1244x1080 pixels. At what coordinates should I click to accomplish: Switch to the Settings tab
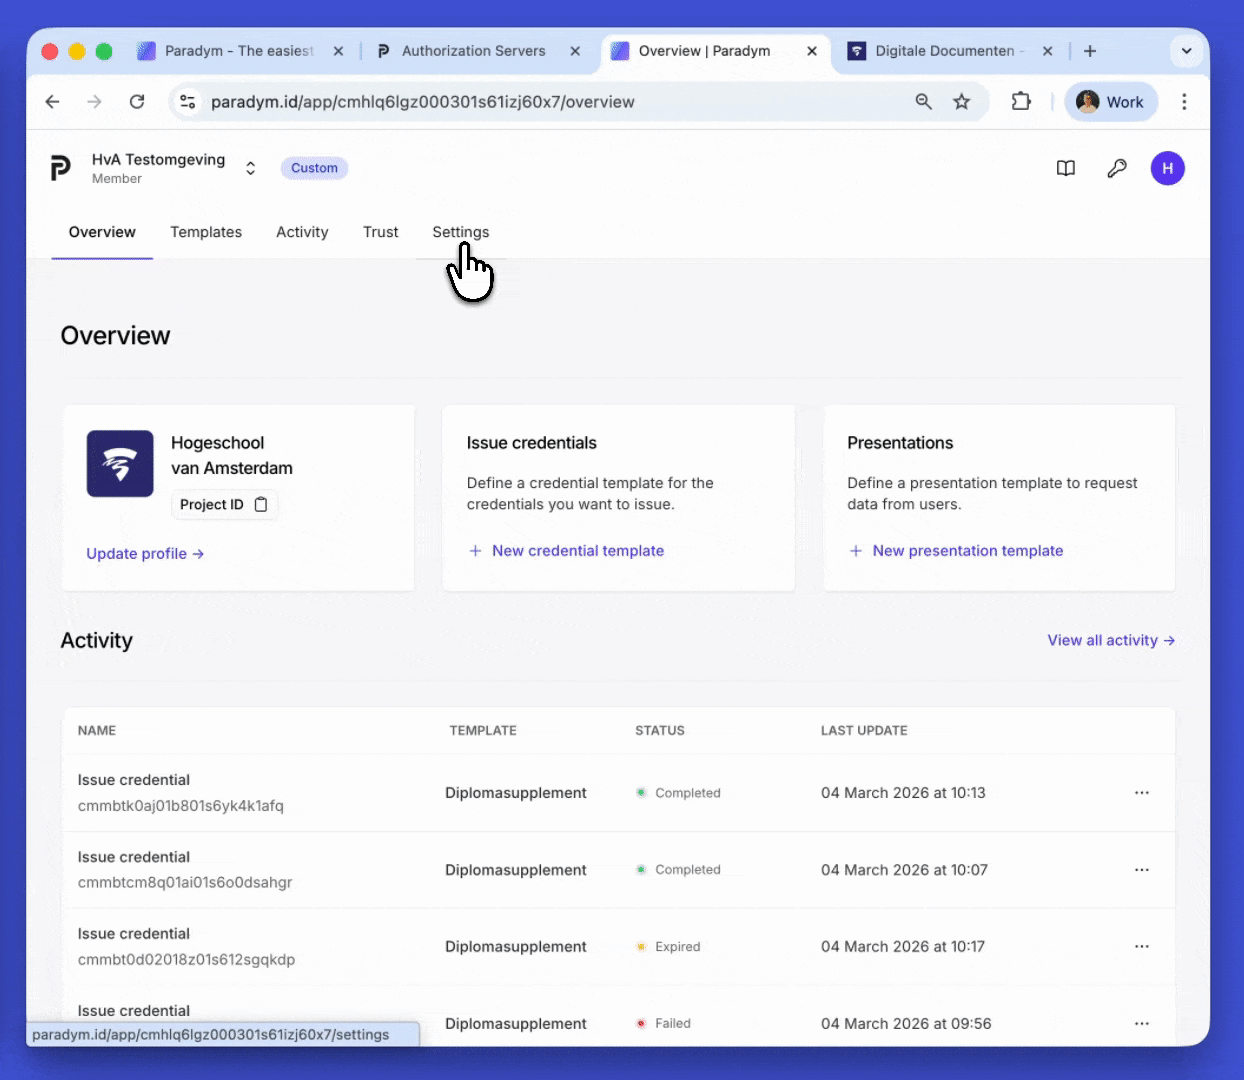pos(460,232)
